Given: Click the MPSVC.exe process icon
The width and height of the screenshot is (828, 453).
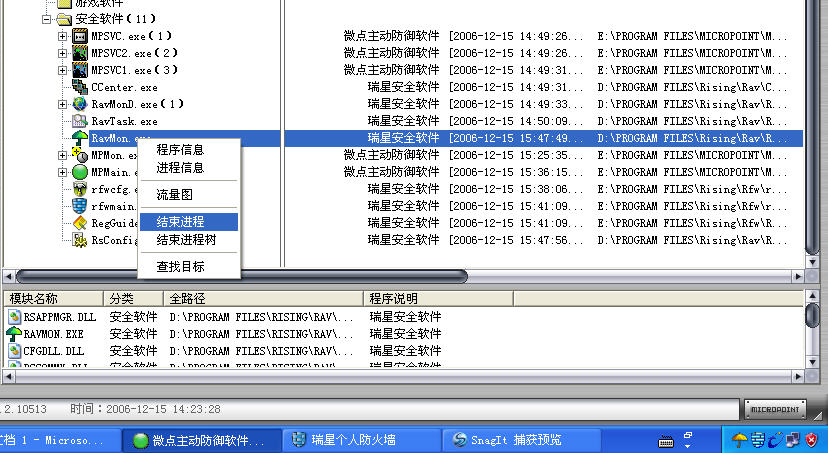Looking at the screenshot, I should pyautogui.click(x=80, y=36).
